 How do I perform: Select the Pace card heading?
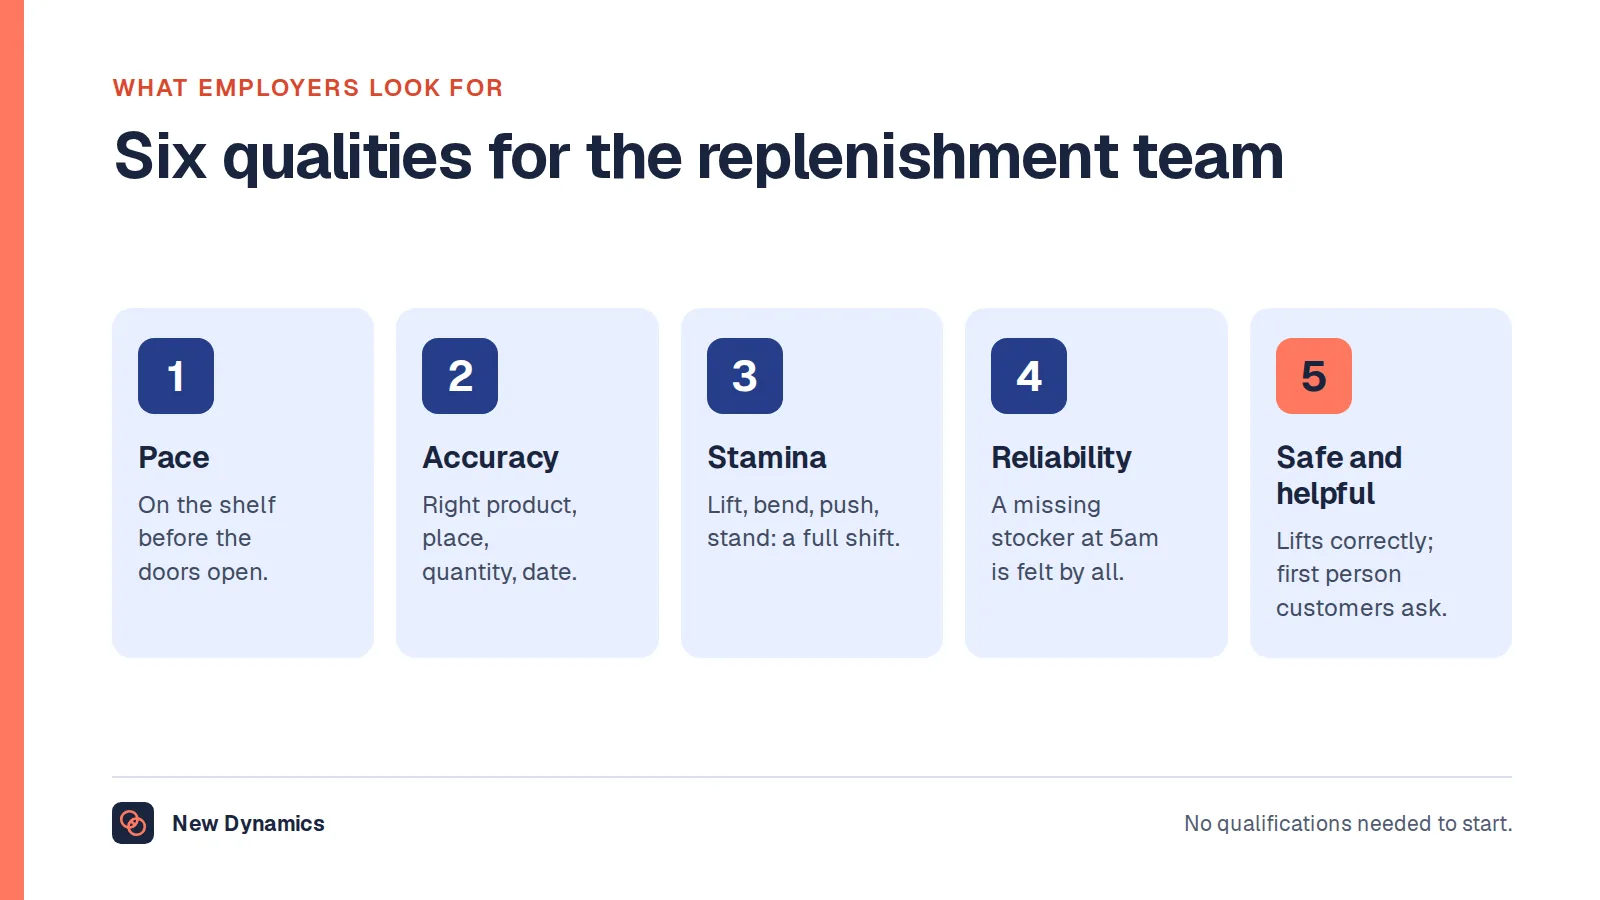coord(174,458)
